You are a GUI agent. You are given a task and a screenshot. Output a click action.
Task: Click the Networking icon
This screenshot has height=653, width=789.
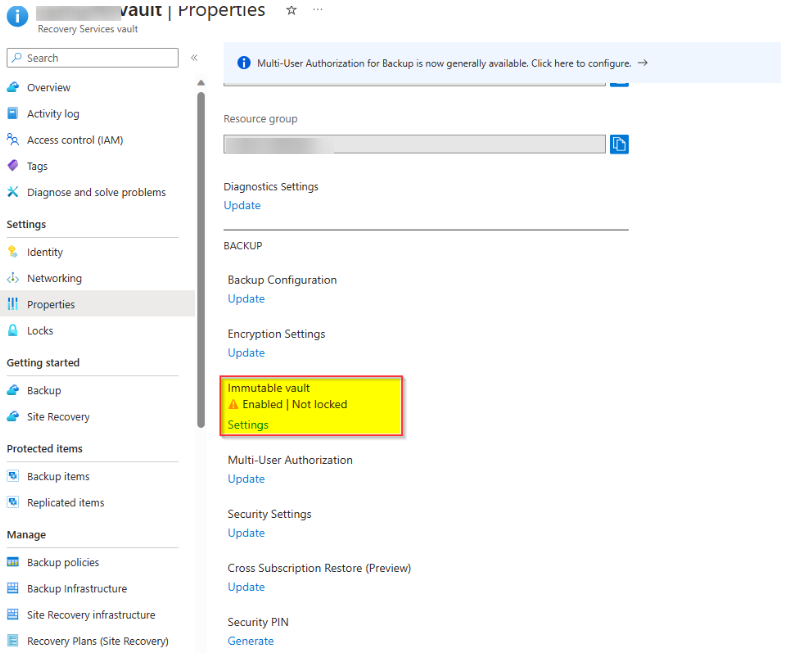pos(13,278)
